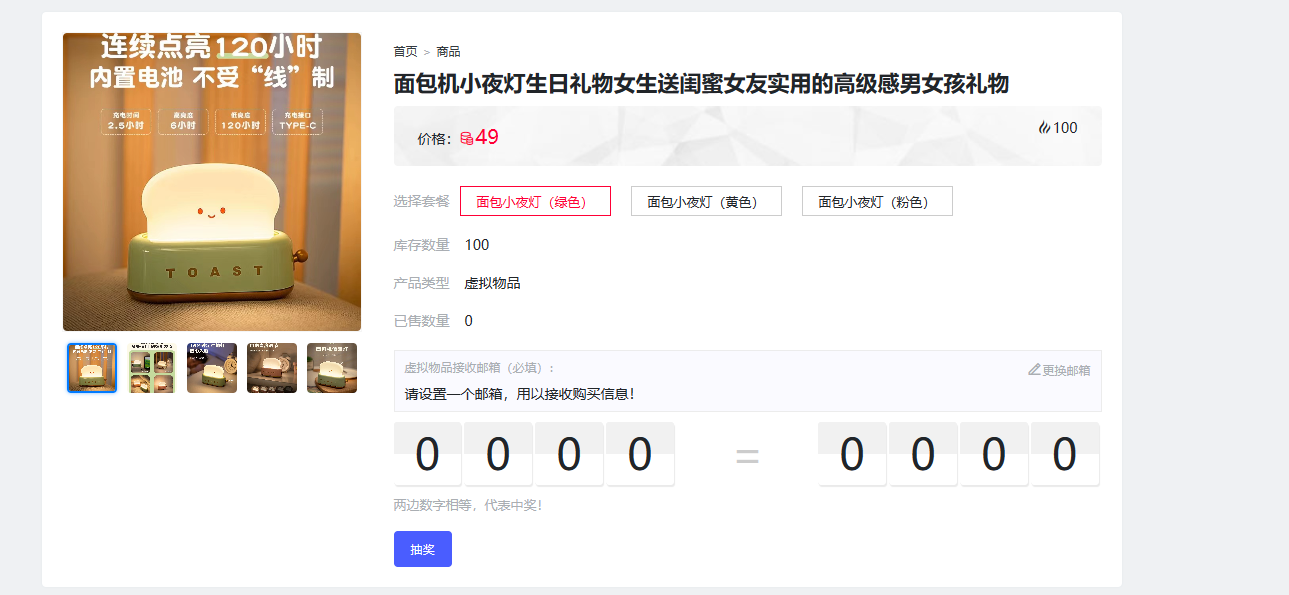The width and height of the screenshot is (1289, 595).
Task: Click the red coin icon beside price 49
Action: point(466,139)
